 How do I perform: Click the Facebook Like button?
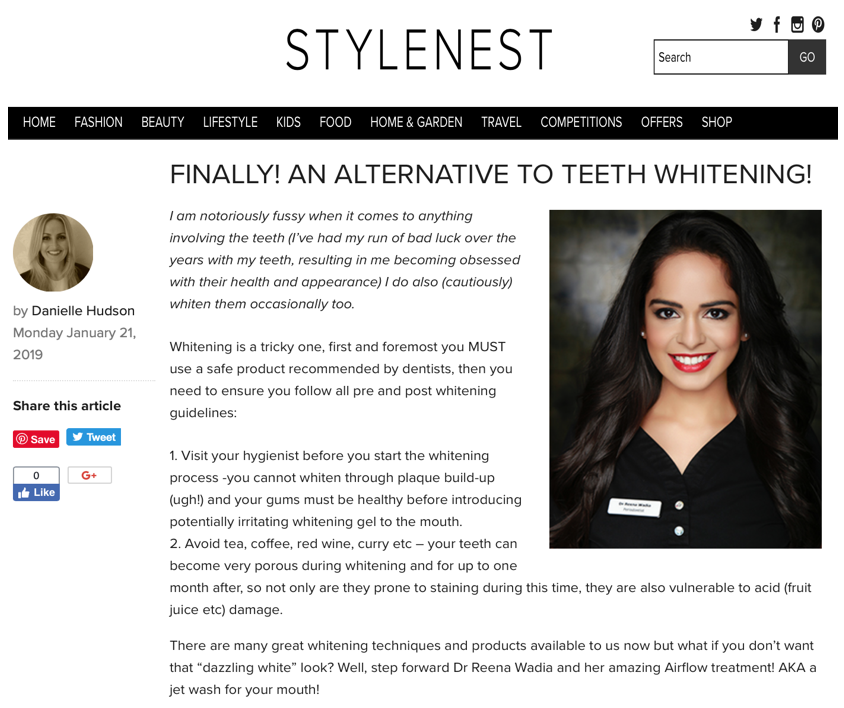[36, 493]
